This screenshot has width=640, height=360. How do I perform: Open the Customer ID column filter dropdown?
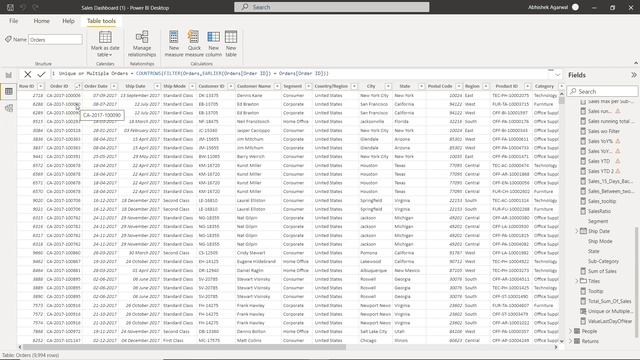pyautogui.click(x=231, y=87)
